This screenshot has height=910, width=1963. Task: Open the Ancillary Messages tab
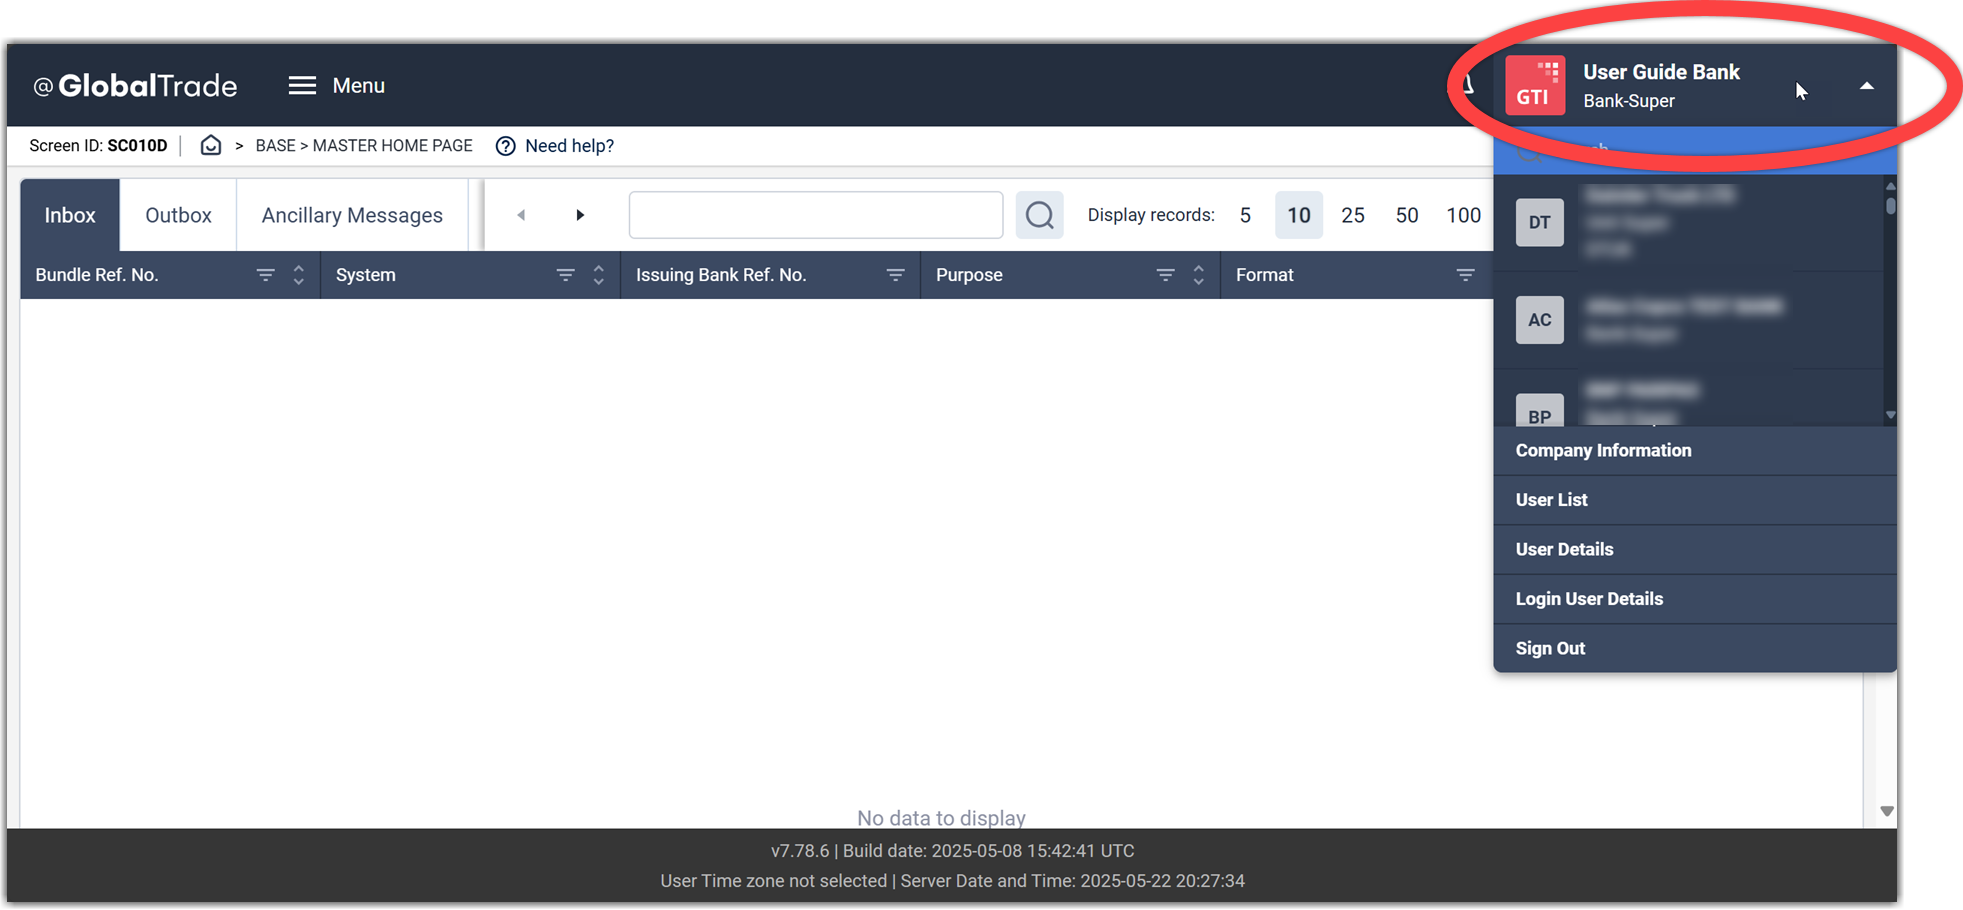pos(352,215)
